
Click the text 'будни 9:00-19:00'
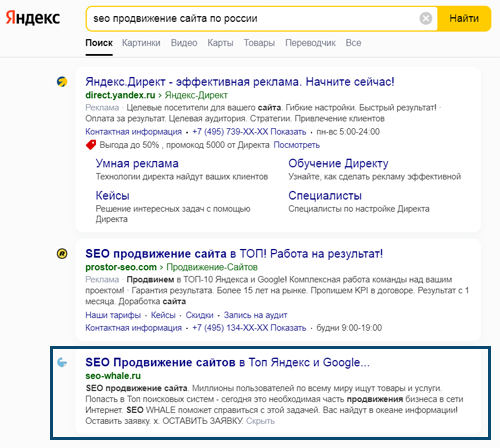pyautogui.click(x=349, y=328)
